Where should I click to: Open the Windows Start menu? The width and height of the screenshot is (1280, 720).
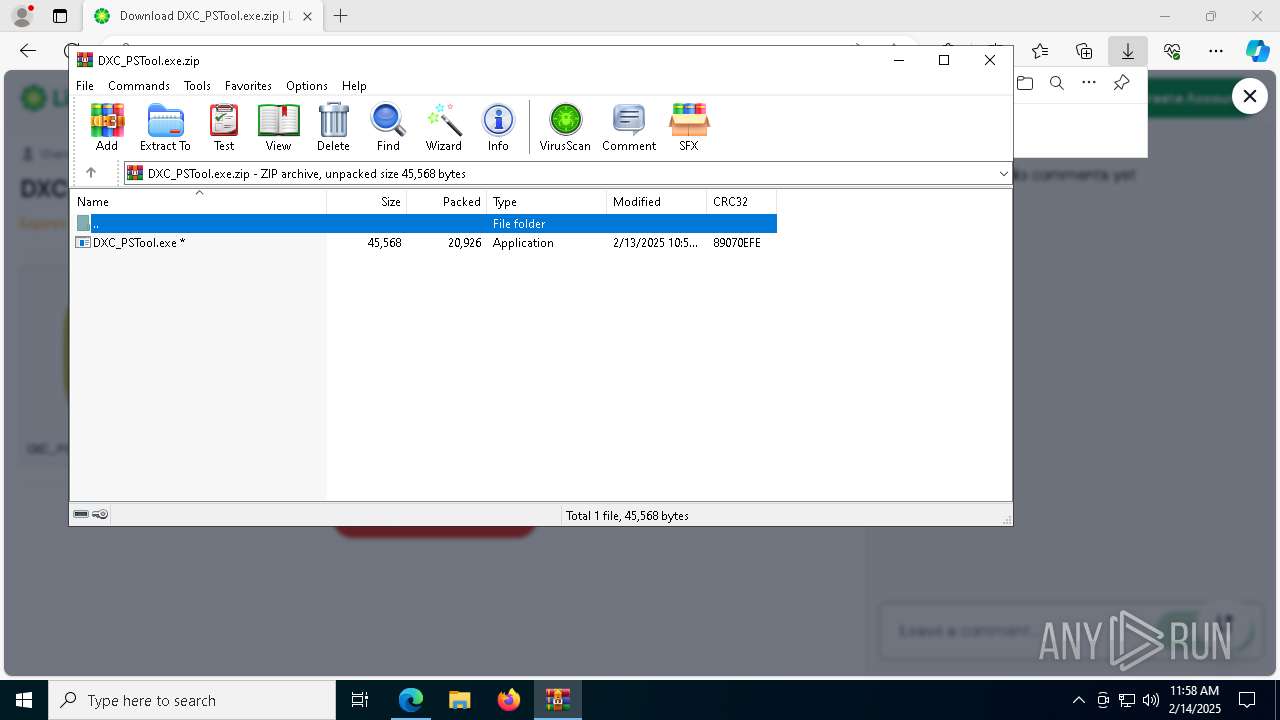24,700
